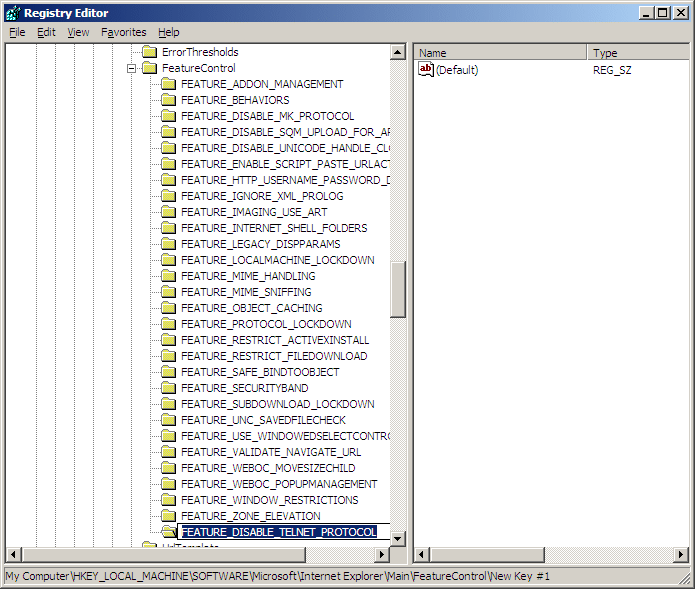
Task: Click the values pane horizontal scrollbar thumb
Action: (x=487, y=554)
